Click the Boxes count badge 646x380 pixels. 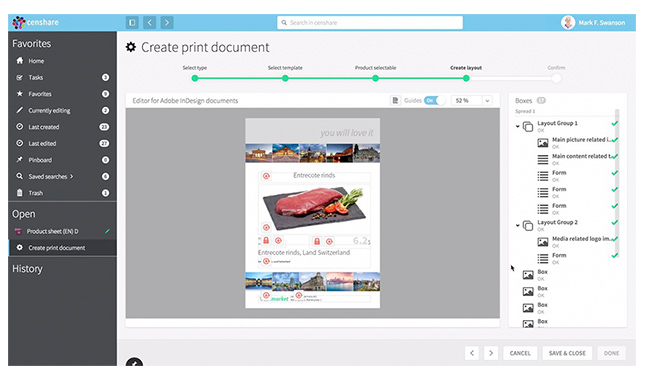coord(541,100)
